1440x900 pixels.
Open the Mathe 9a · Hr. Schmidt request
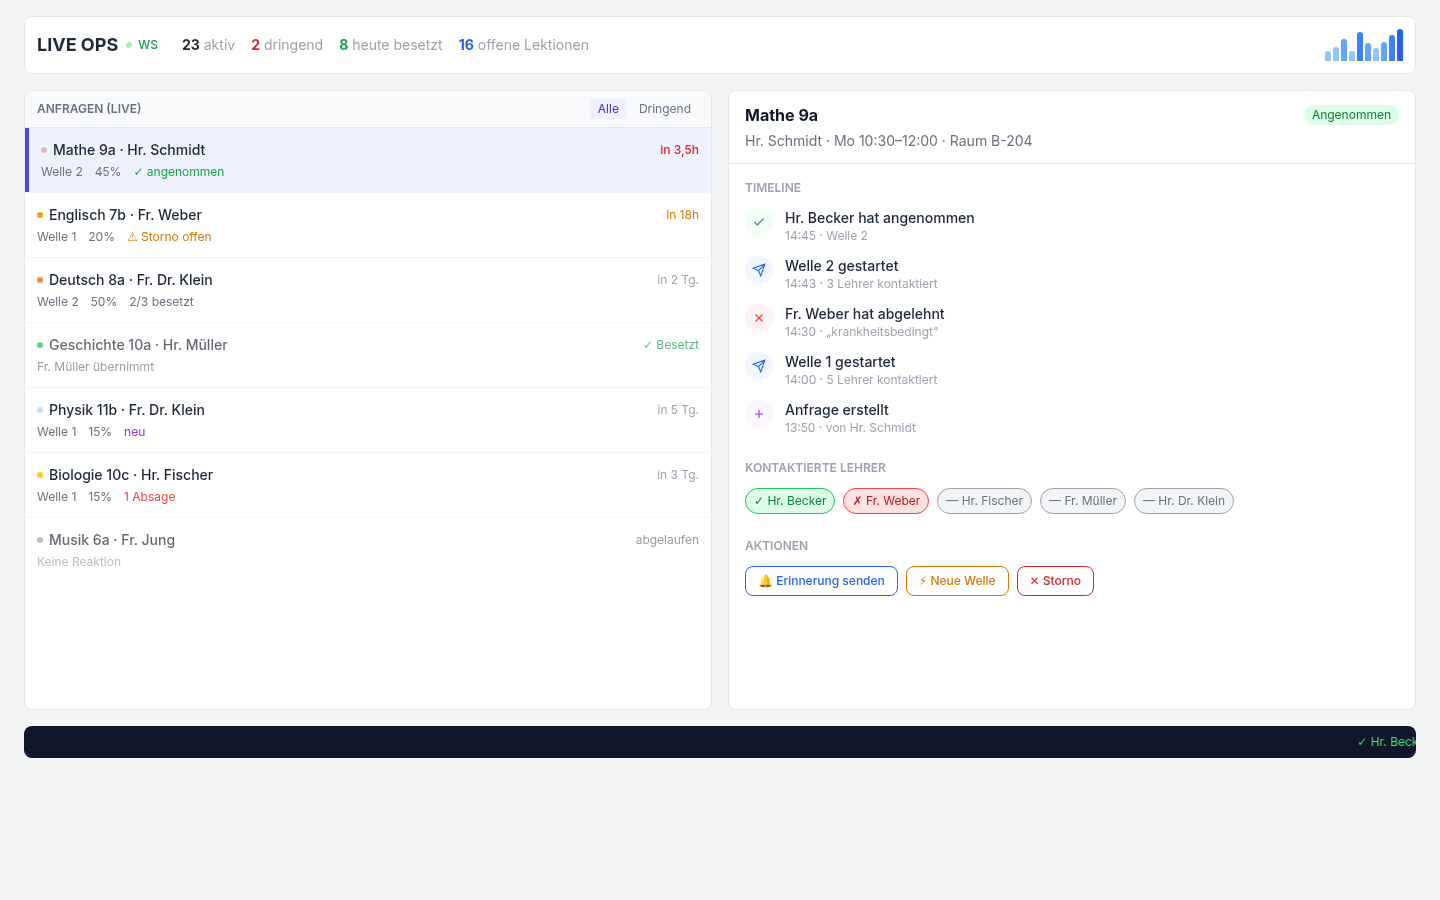tap(368, 160)
